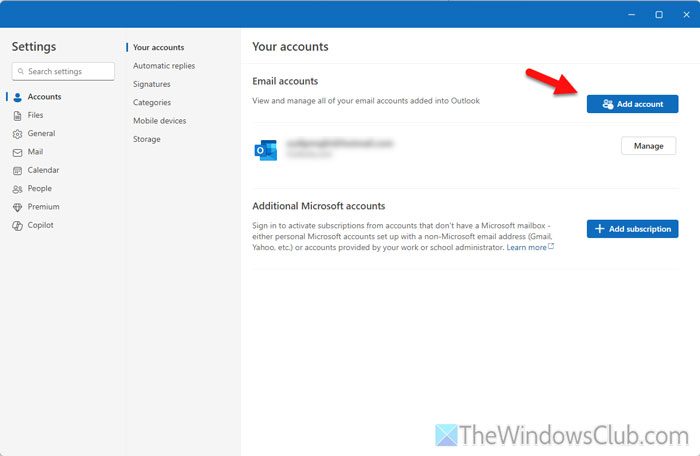The width and height of the screenshot is (700, 456).
Task: Click the Copilot icon in sidebar
Action: tap(17, 226)
